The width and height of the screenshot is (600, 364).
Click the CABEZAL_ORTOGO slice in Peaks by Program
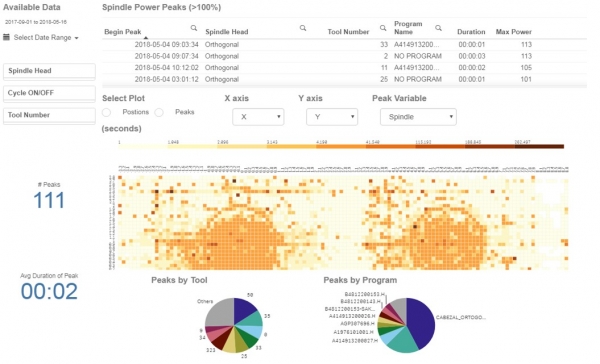(x=420, y=322)
